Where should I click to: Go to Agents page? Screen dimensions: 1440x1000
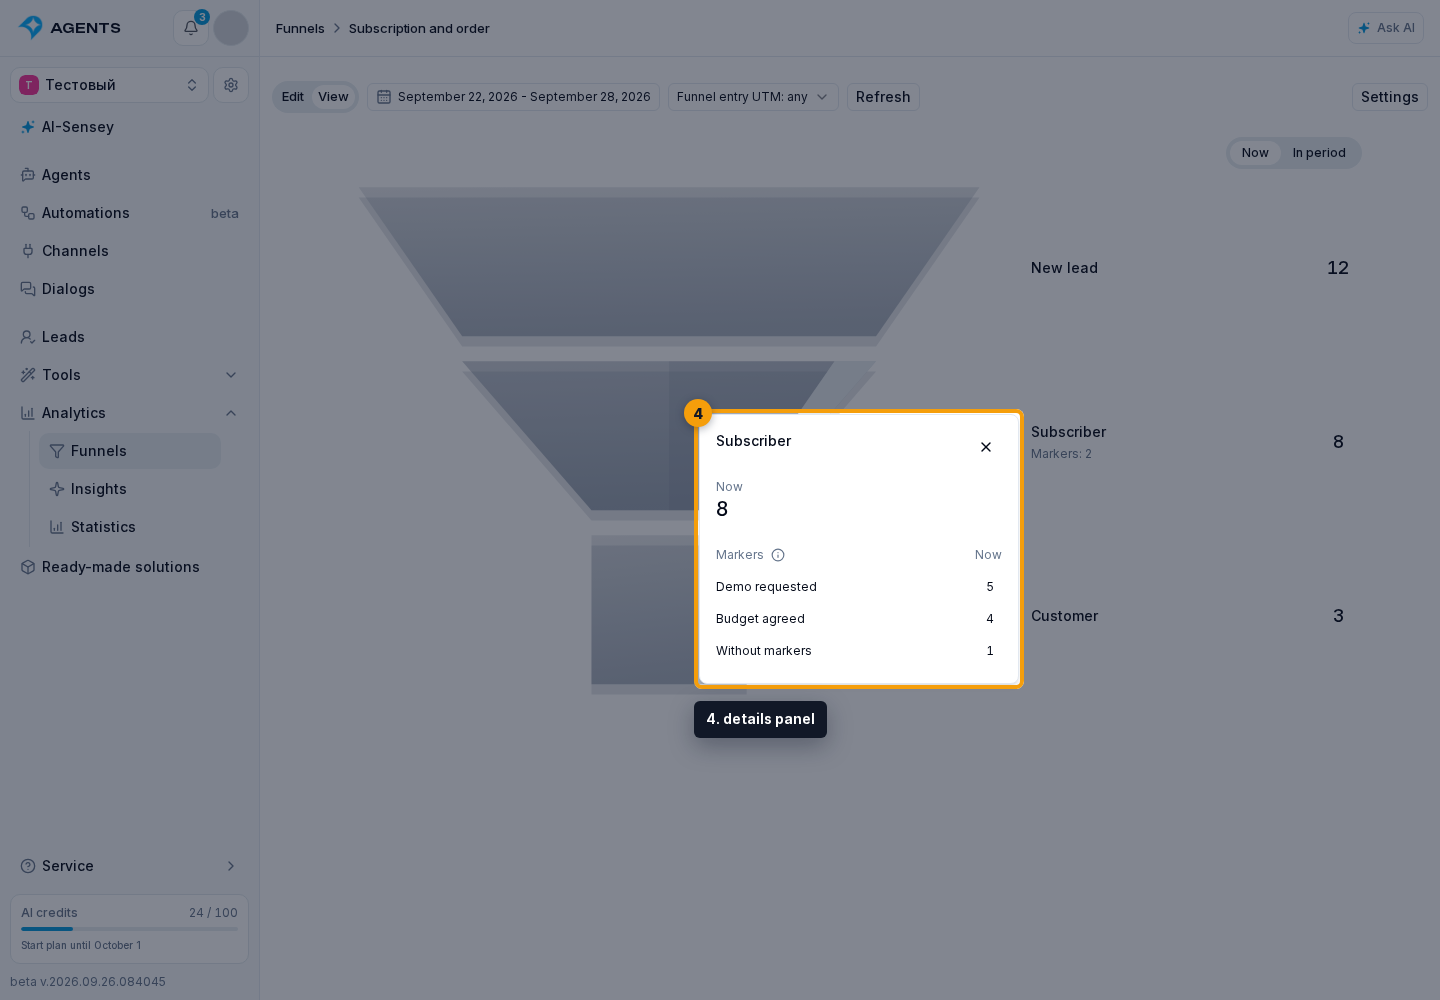coord(130,175)
